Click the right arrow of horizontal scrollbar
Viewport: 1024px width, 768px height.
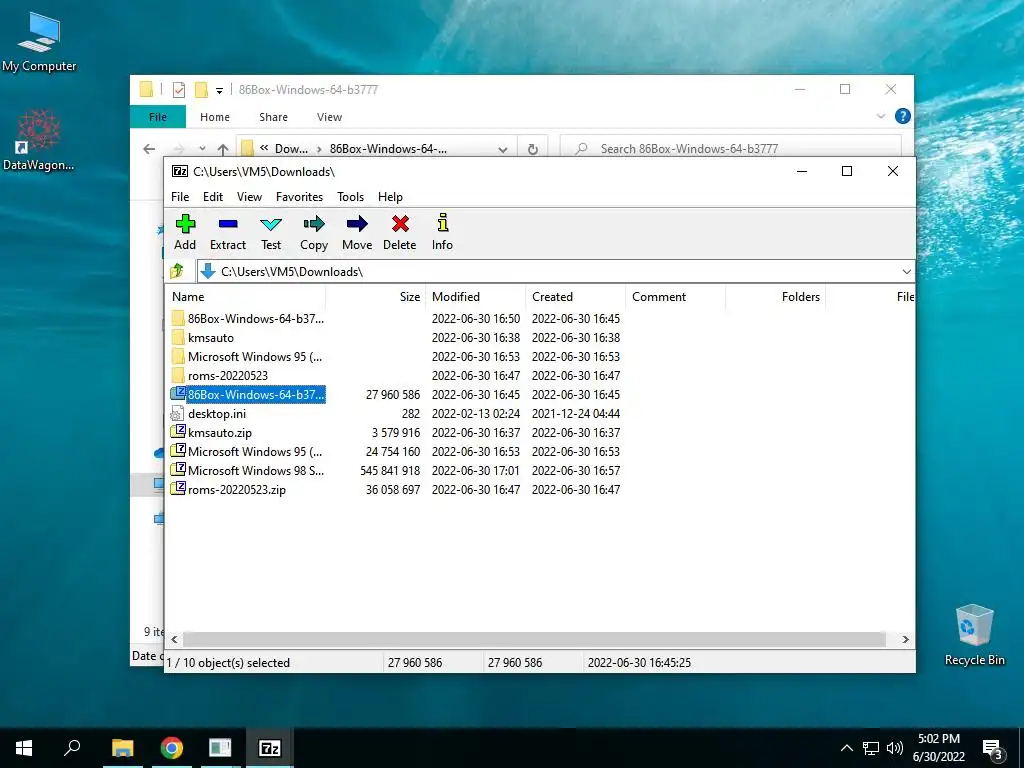tap(905, 639)
